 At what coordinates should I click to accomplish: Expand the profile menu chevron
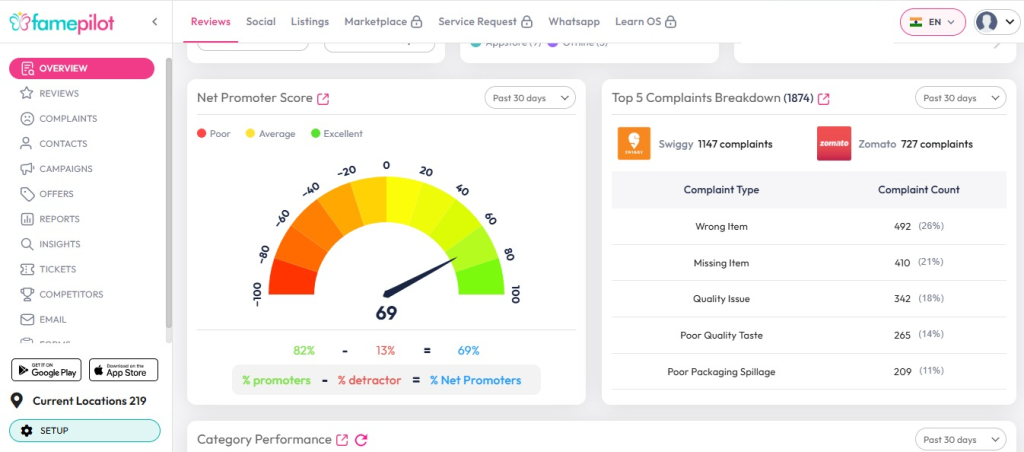pos(1009,22)
